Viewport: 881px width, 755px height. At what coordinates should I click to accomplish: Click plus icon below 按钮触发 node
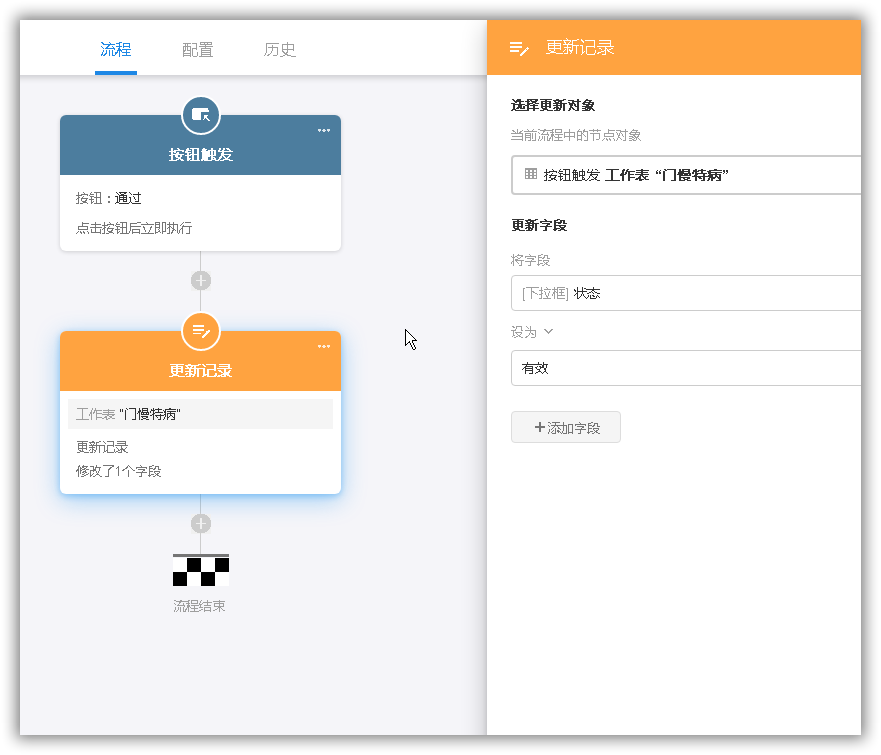201,281
